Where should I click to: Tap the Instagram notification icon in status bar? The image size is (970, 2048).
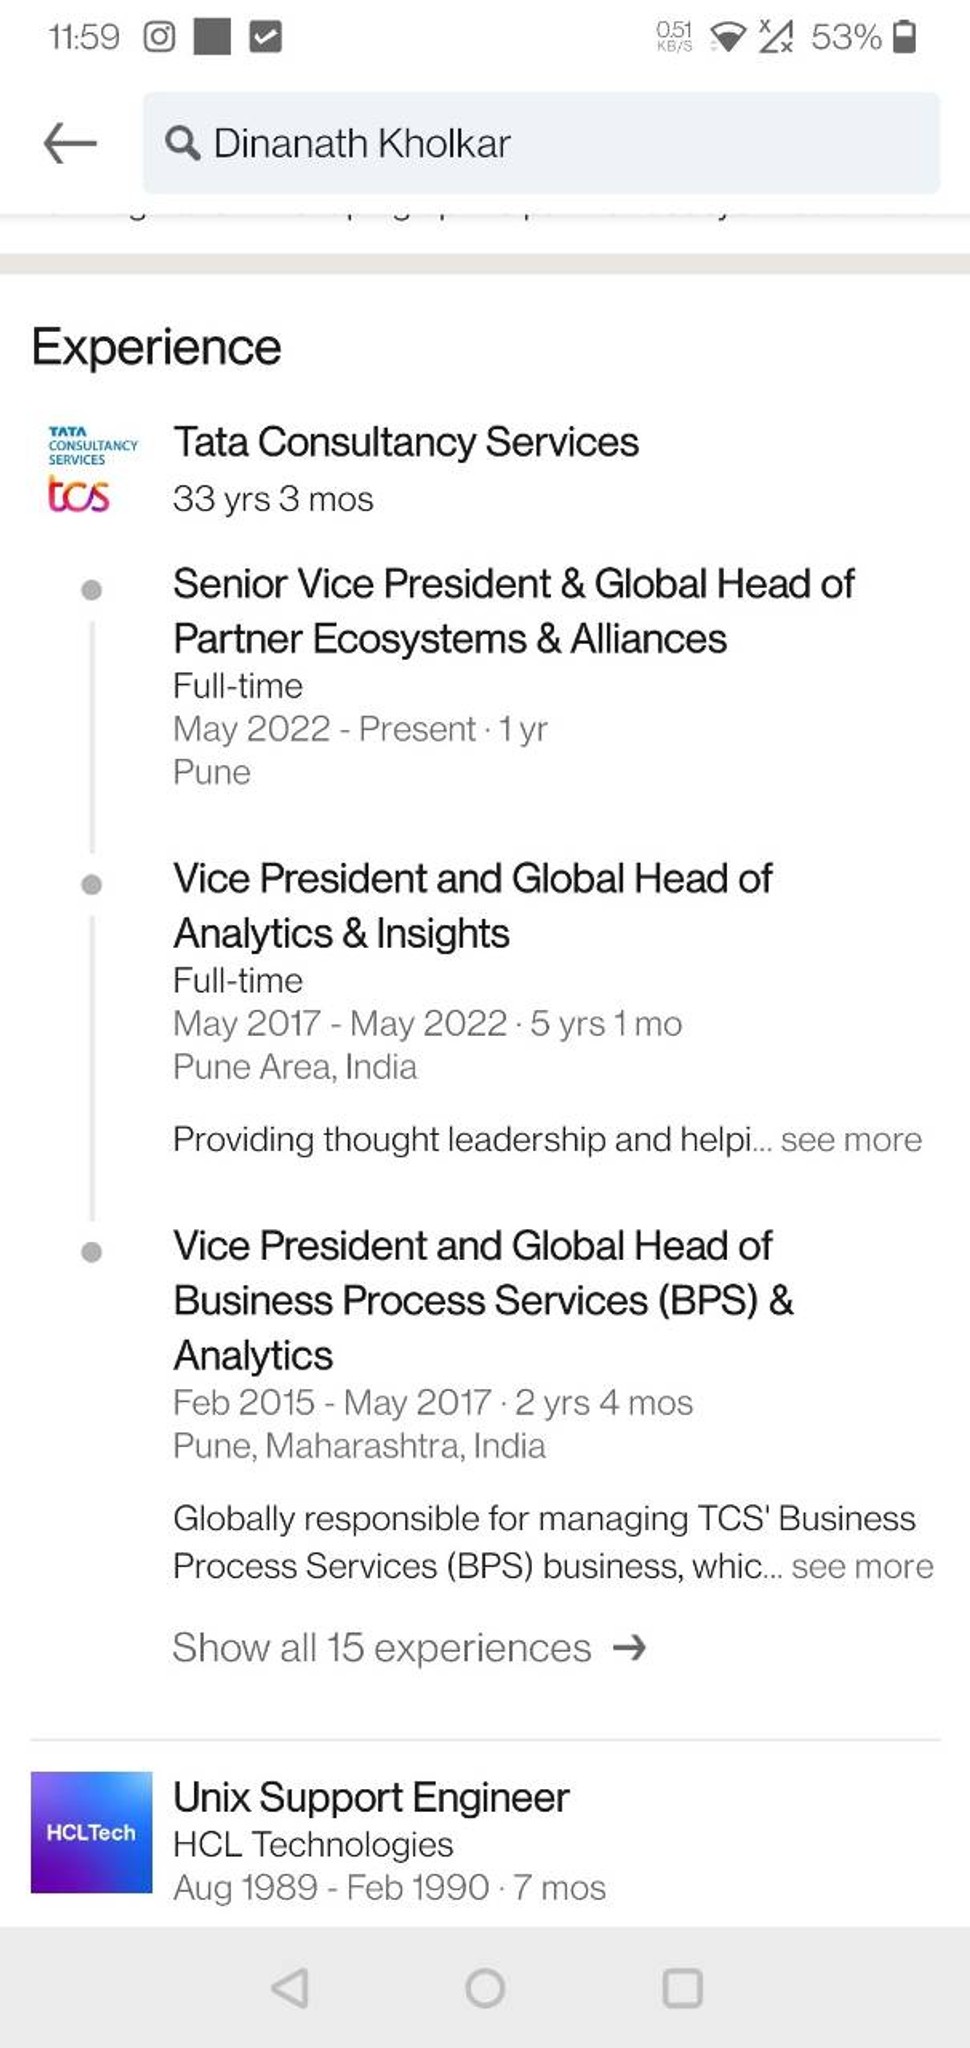click(x=159, y=37)
